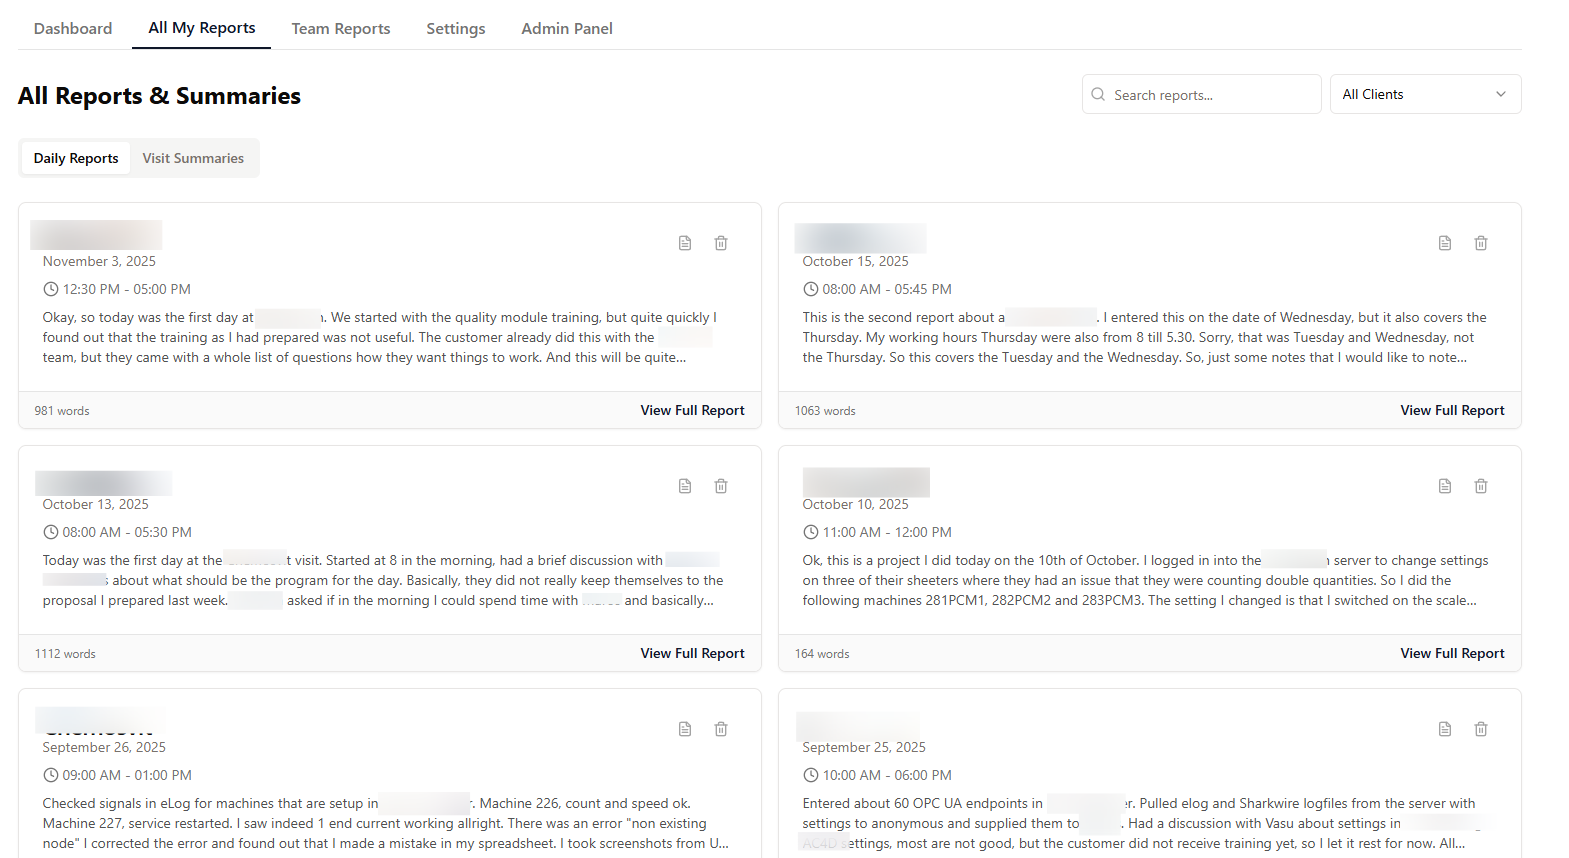
Task: Select the Daily Reports sub-tab
Action: (76, 158)
